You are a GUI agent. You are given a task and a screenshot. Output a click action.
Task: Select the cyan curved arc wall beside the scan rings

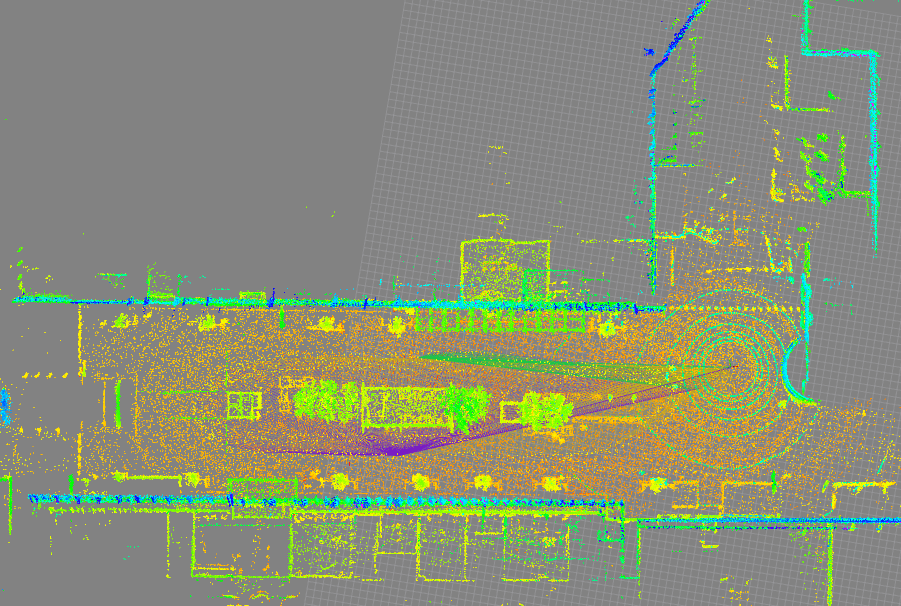(x=796, y=372)
